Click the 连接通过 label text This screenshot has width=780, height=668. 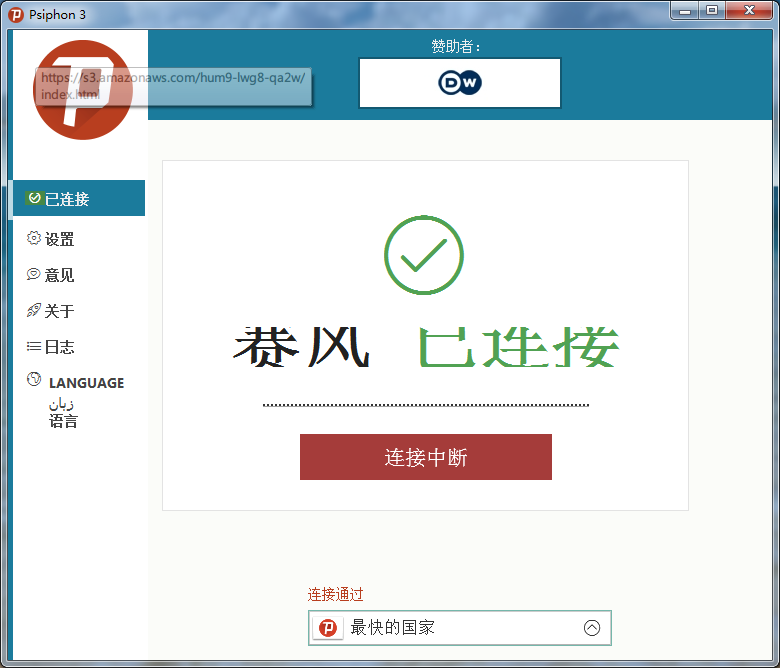336,594
